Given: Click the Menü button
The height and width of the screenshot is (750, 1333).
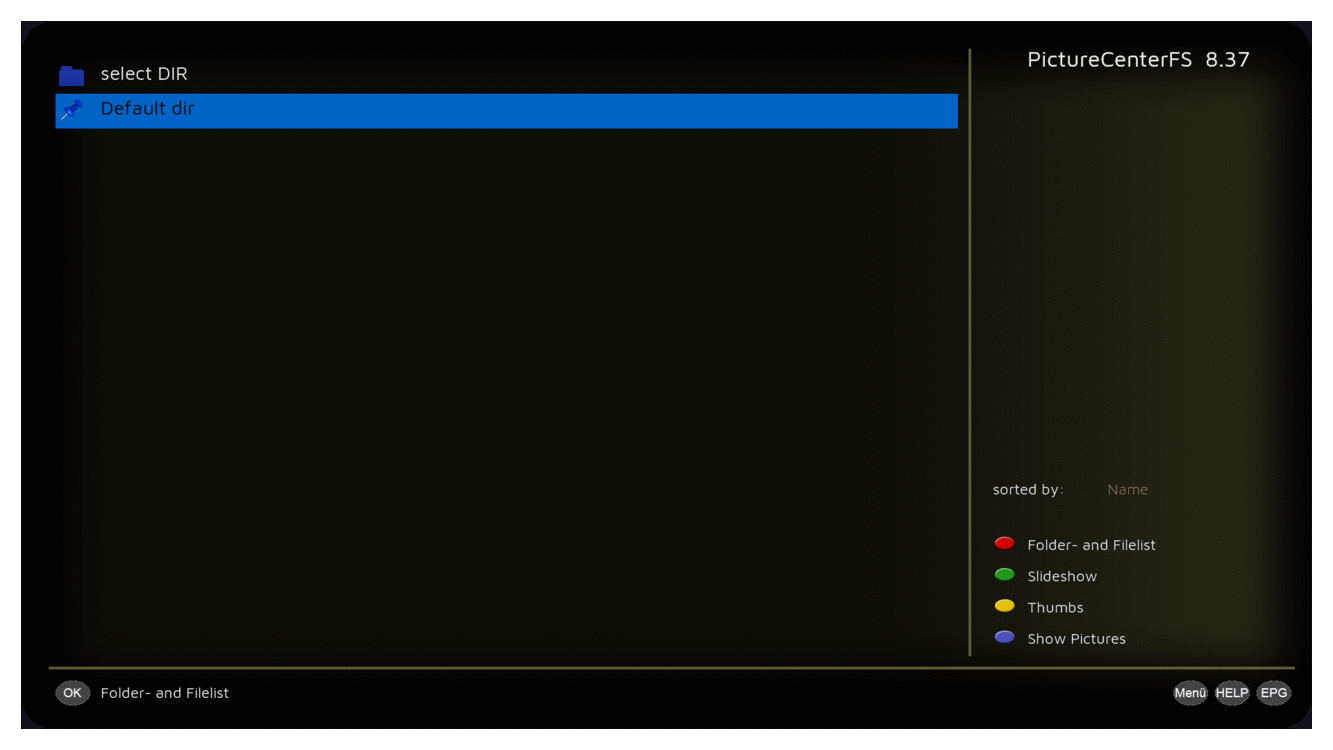Looking at the screenshot, I should [x=1190, y=693].
